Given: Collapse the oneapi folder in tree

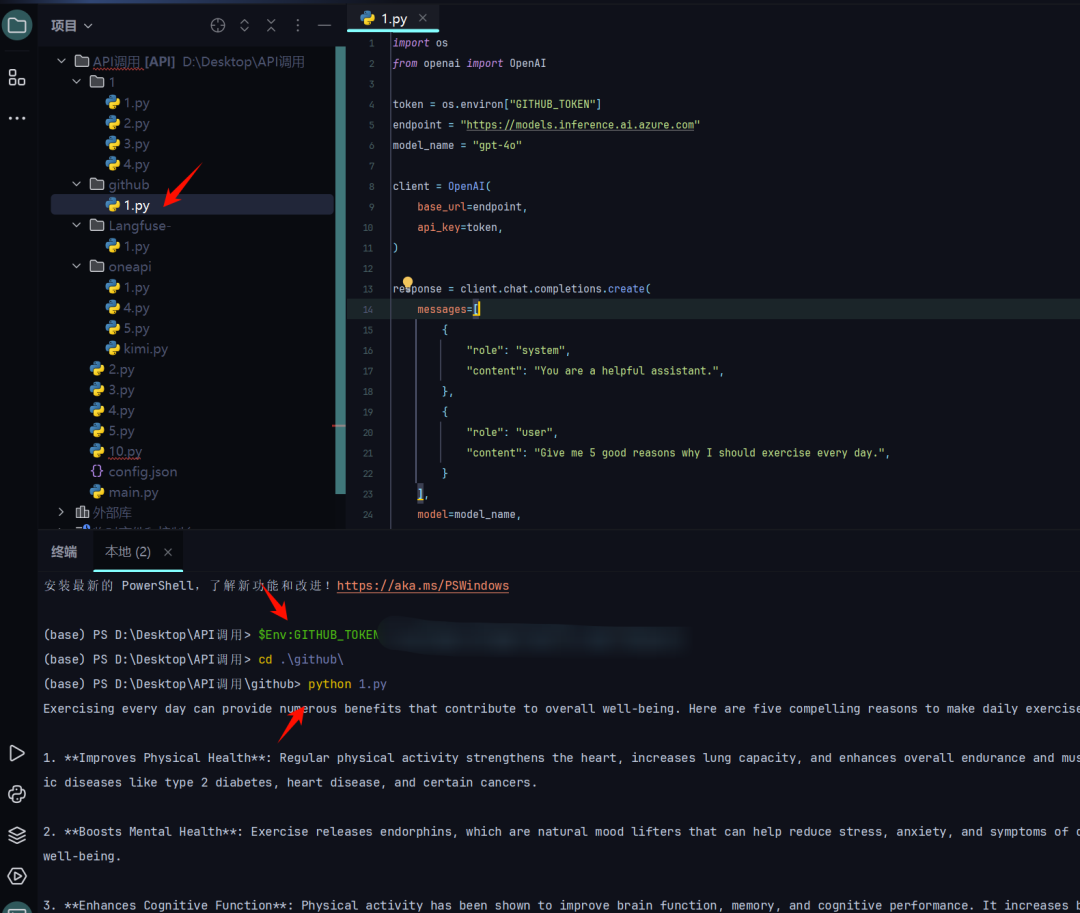Looking at the screenshot, I should tap(78, 267).
